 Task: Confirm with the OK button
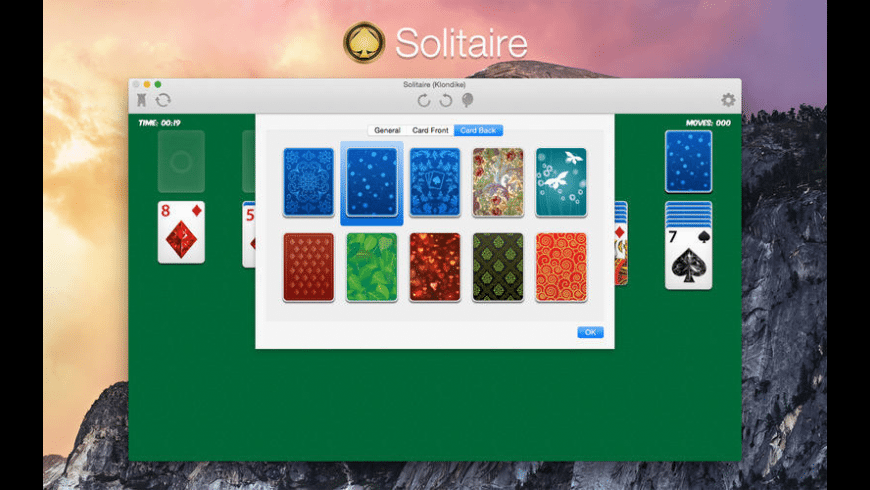point(590,332)
